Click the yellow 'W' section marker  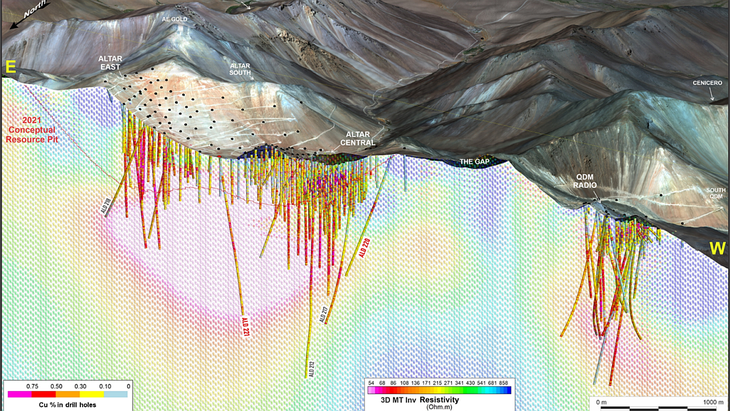tap(717, 249)
